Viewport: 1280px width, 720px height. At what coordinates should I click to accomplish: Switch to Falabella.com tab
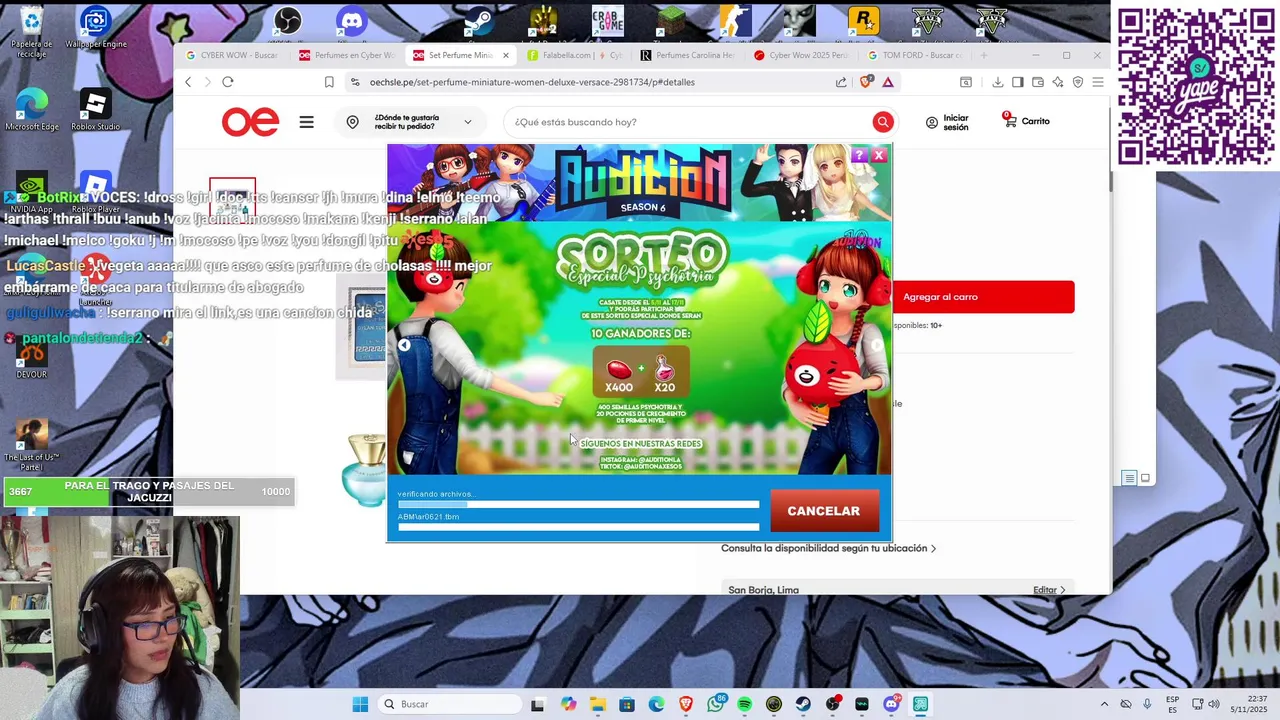click(574, 55)
